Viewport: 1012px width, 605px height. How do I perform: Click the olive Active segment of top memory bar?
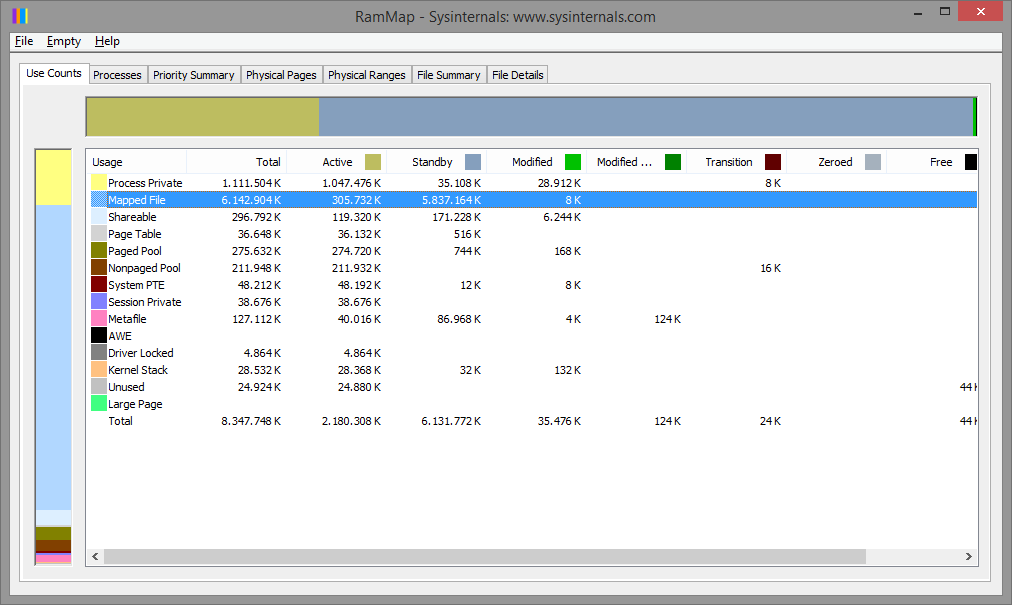[203, 117]
